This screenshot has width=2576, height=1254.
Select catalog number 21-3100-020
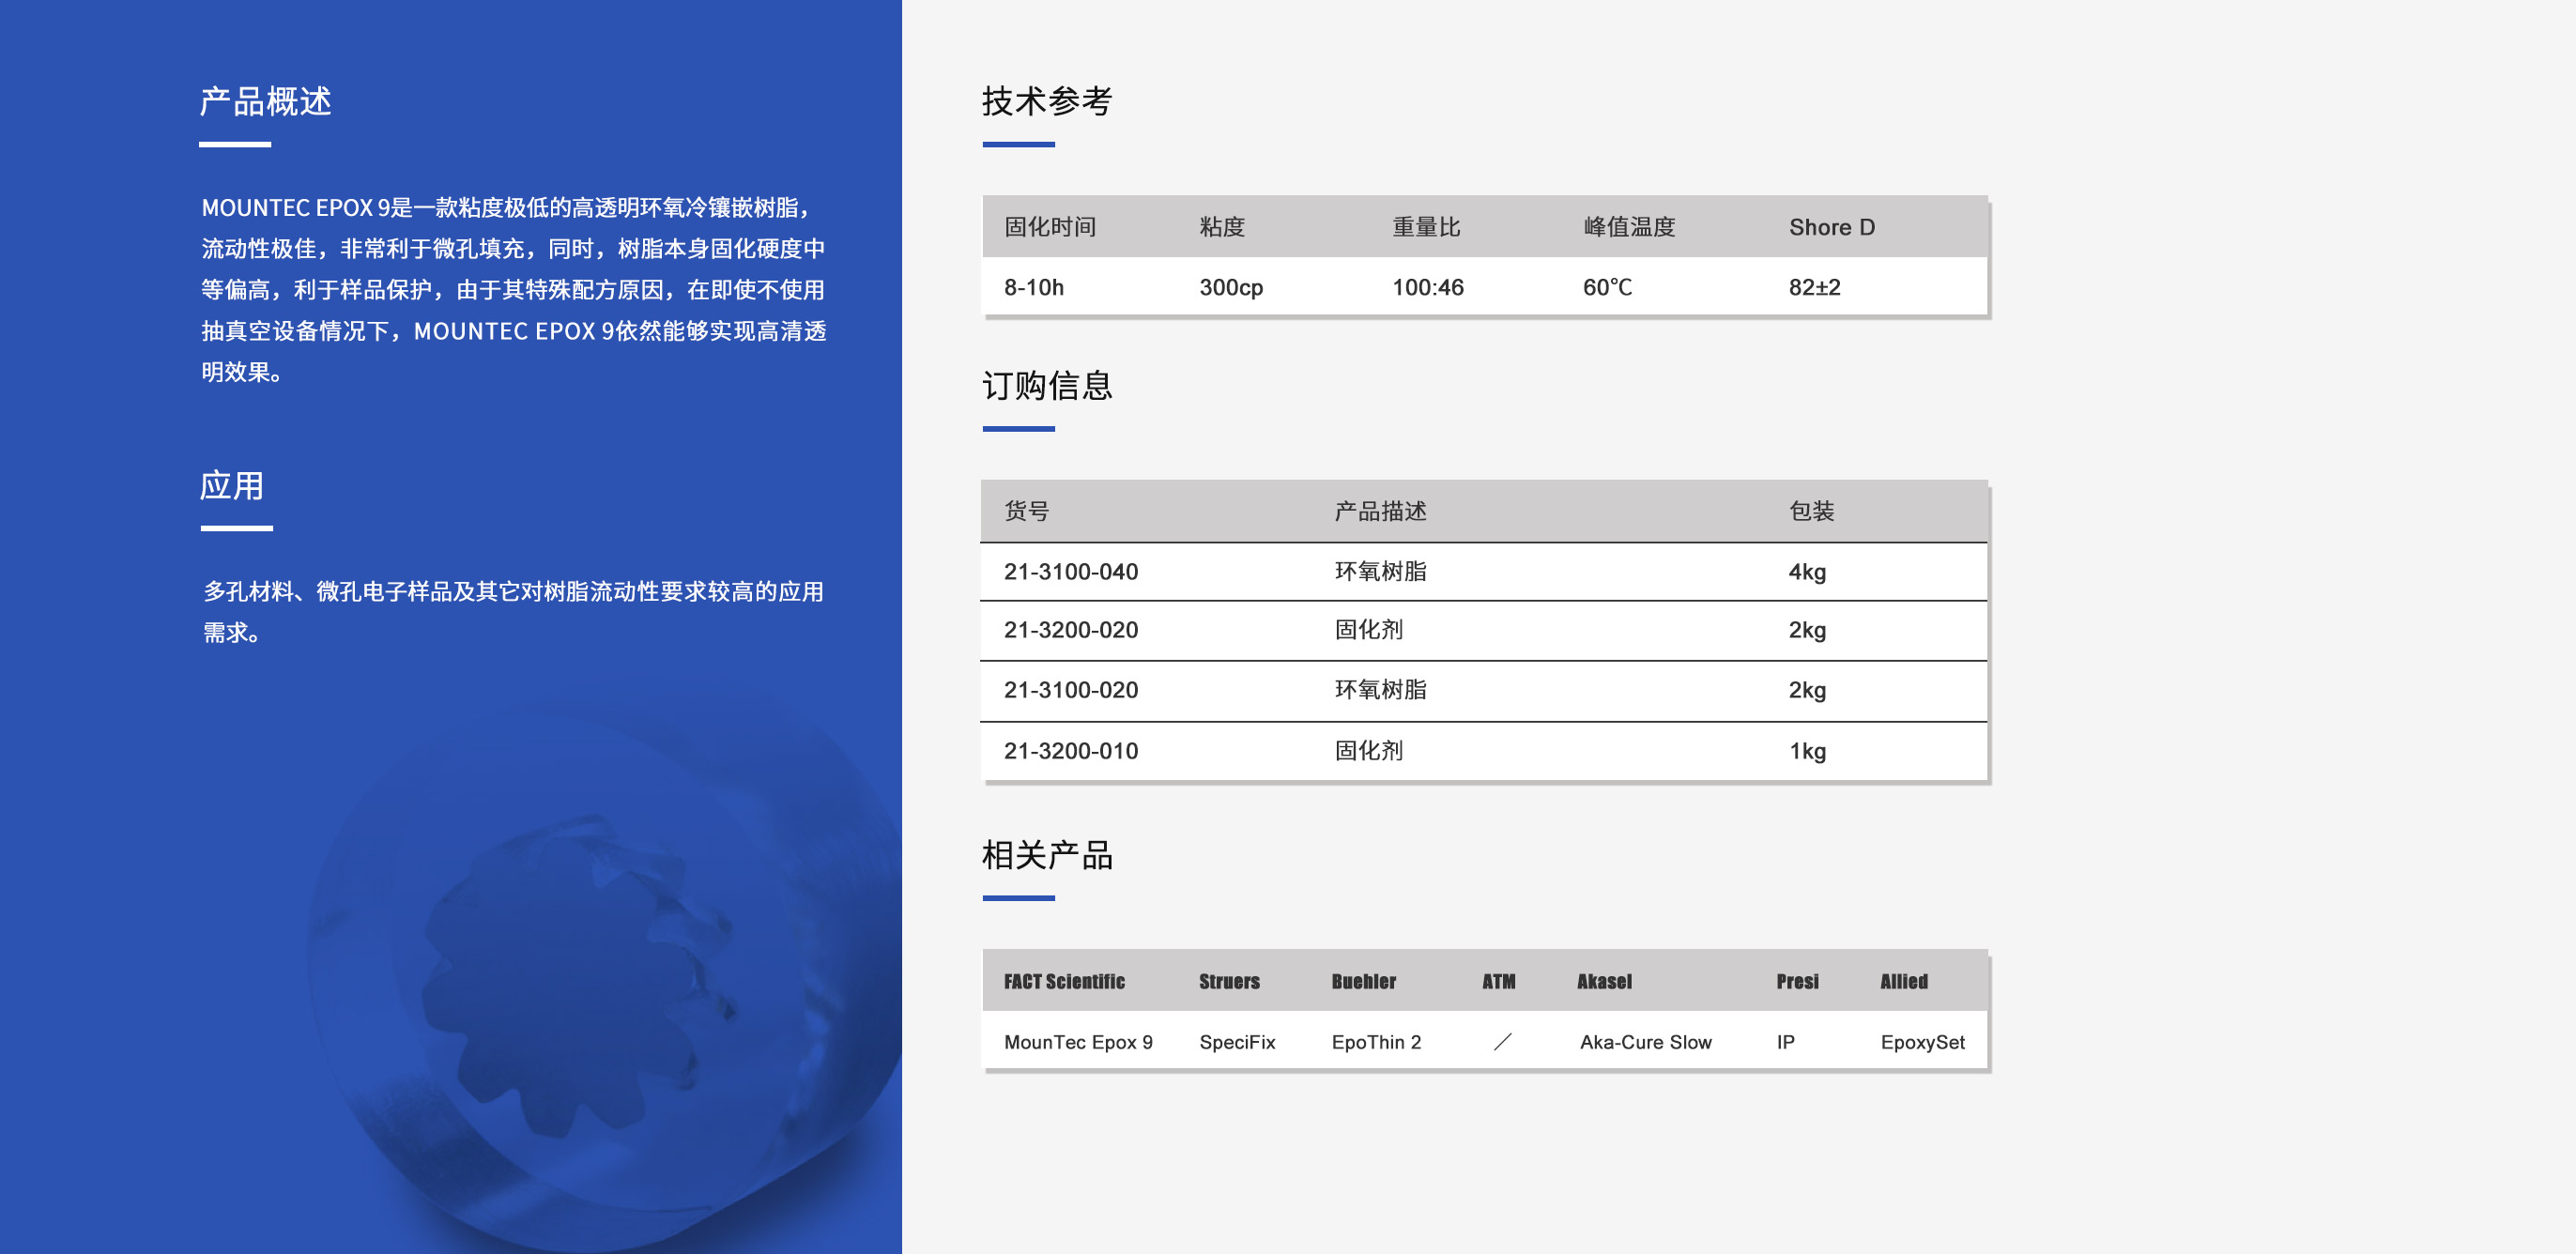1070,691
